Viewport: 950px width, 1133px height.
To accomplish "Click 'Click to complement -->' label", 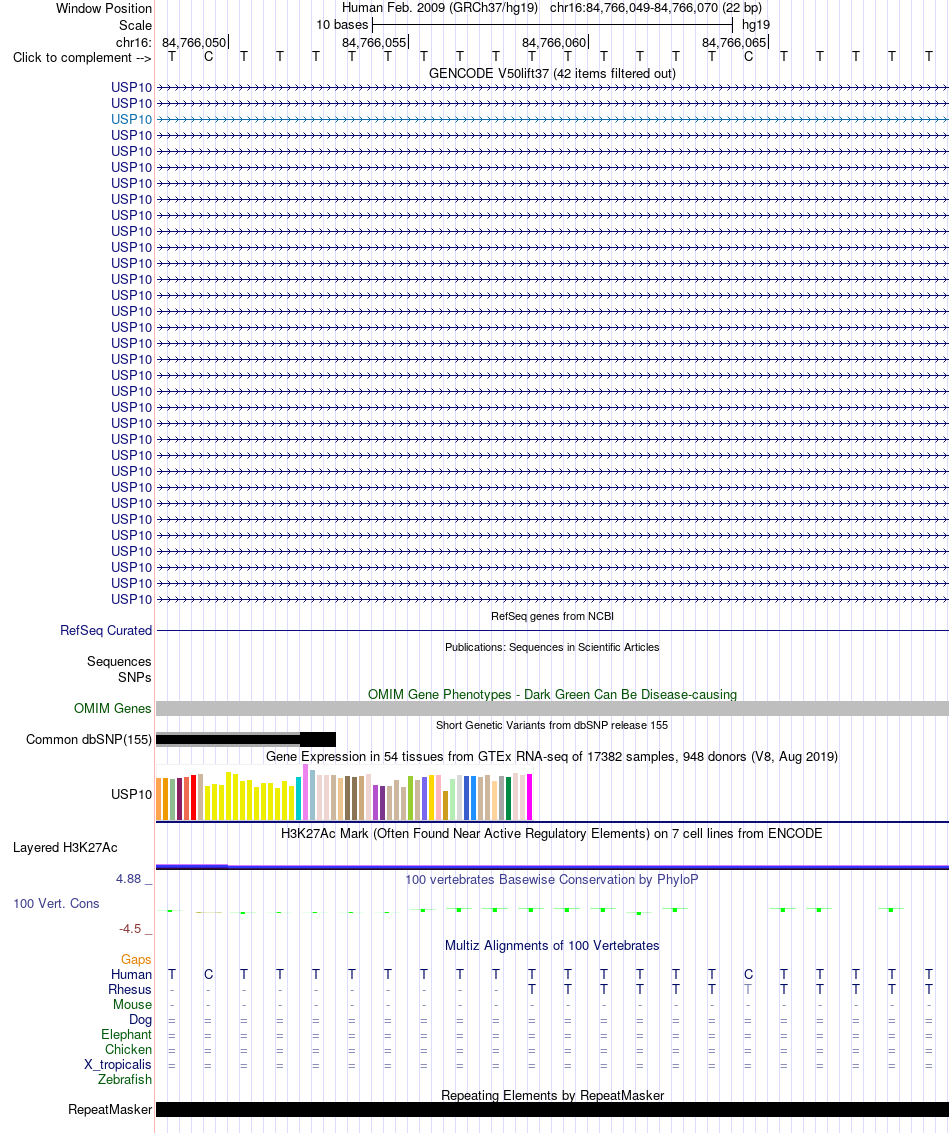I will pos(82,58).
